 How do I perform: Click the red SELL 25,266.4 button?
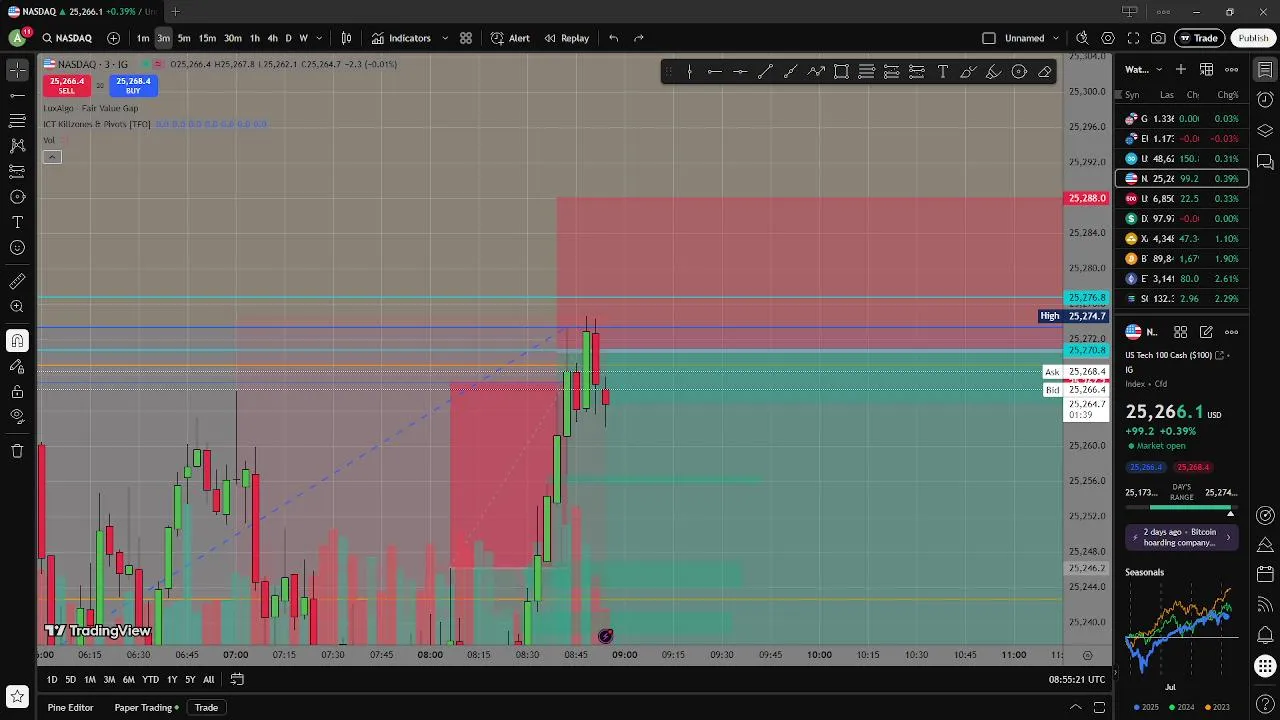click(66, 86)
